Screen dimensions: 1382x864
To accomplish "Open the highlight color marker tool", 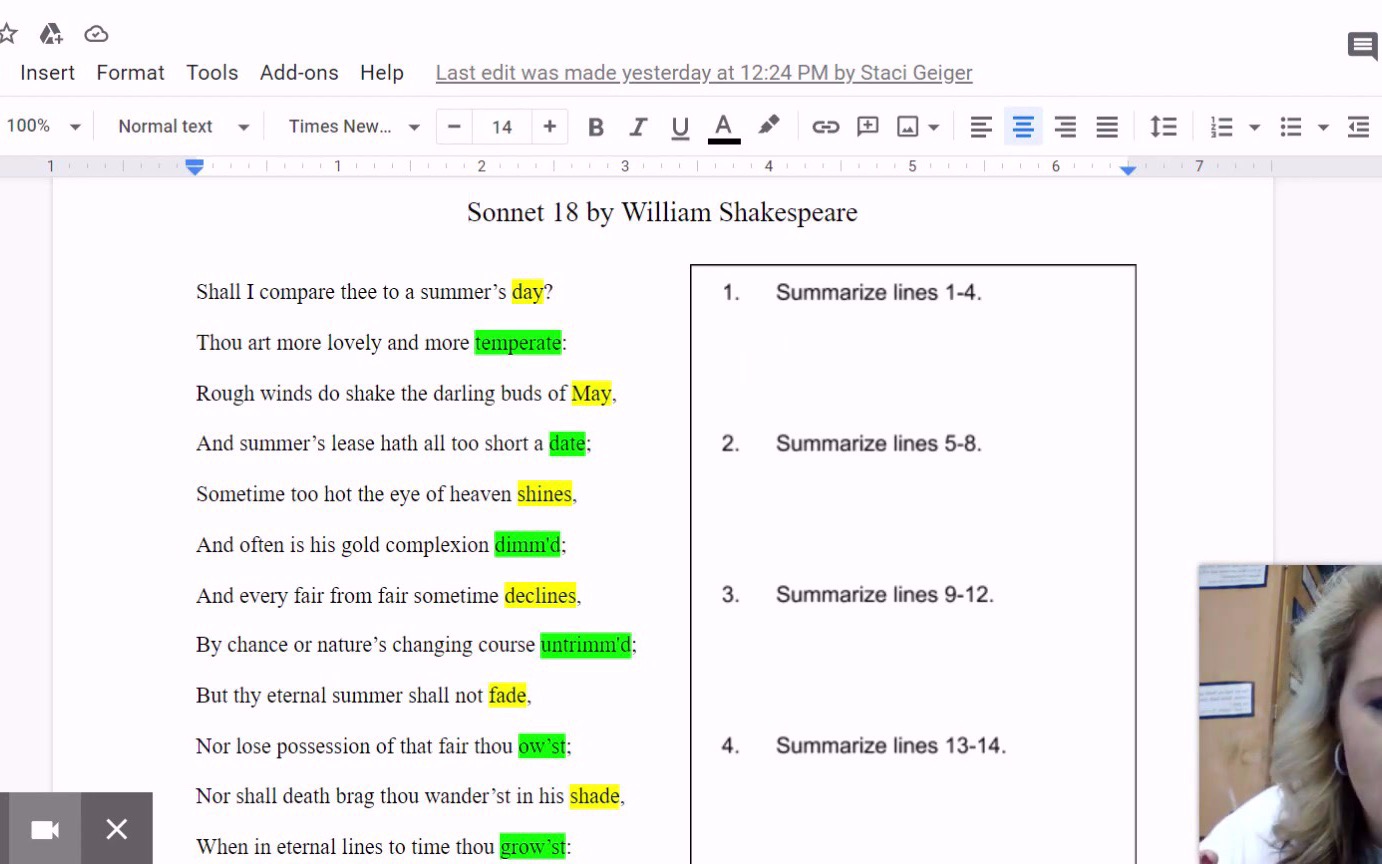I will pyautogui.click(x=768, y=126).
